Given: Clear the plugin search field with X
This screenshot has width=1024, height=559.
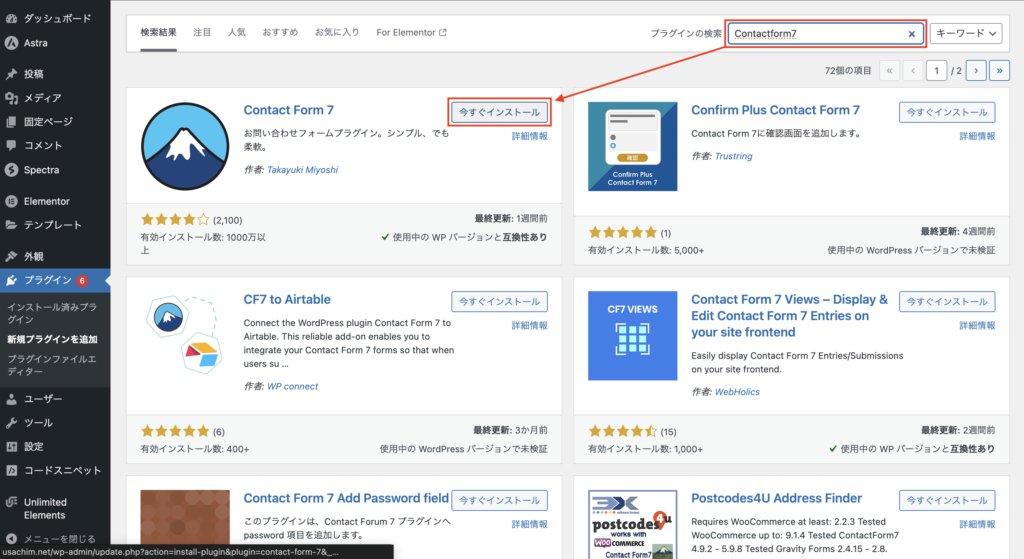Looking at the screenshot, I should pyautogui.click(x=911, y=34).
